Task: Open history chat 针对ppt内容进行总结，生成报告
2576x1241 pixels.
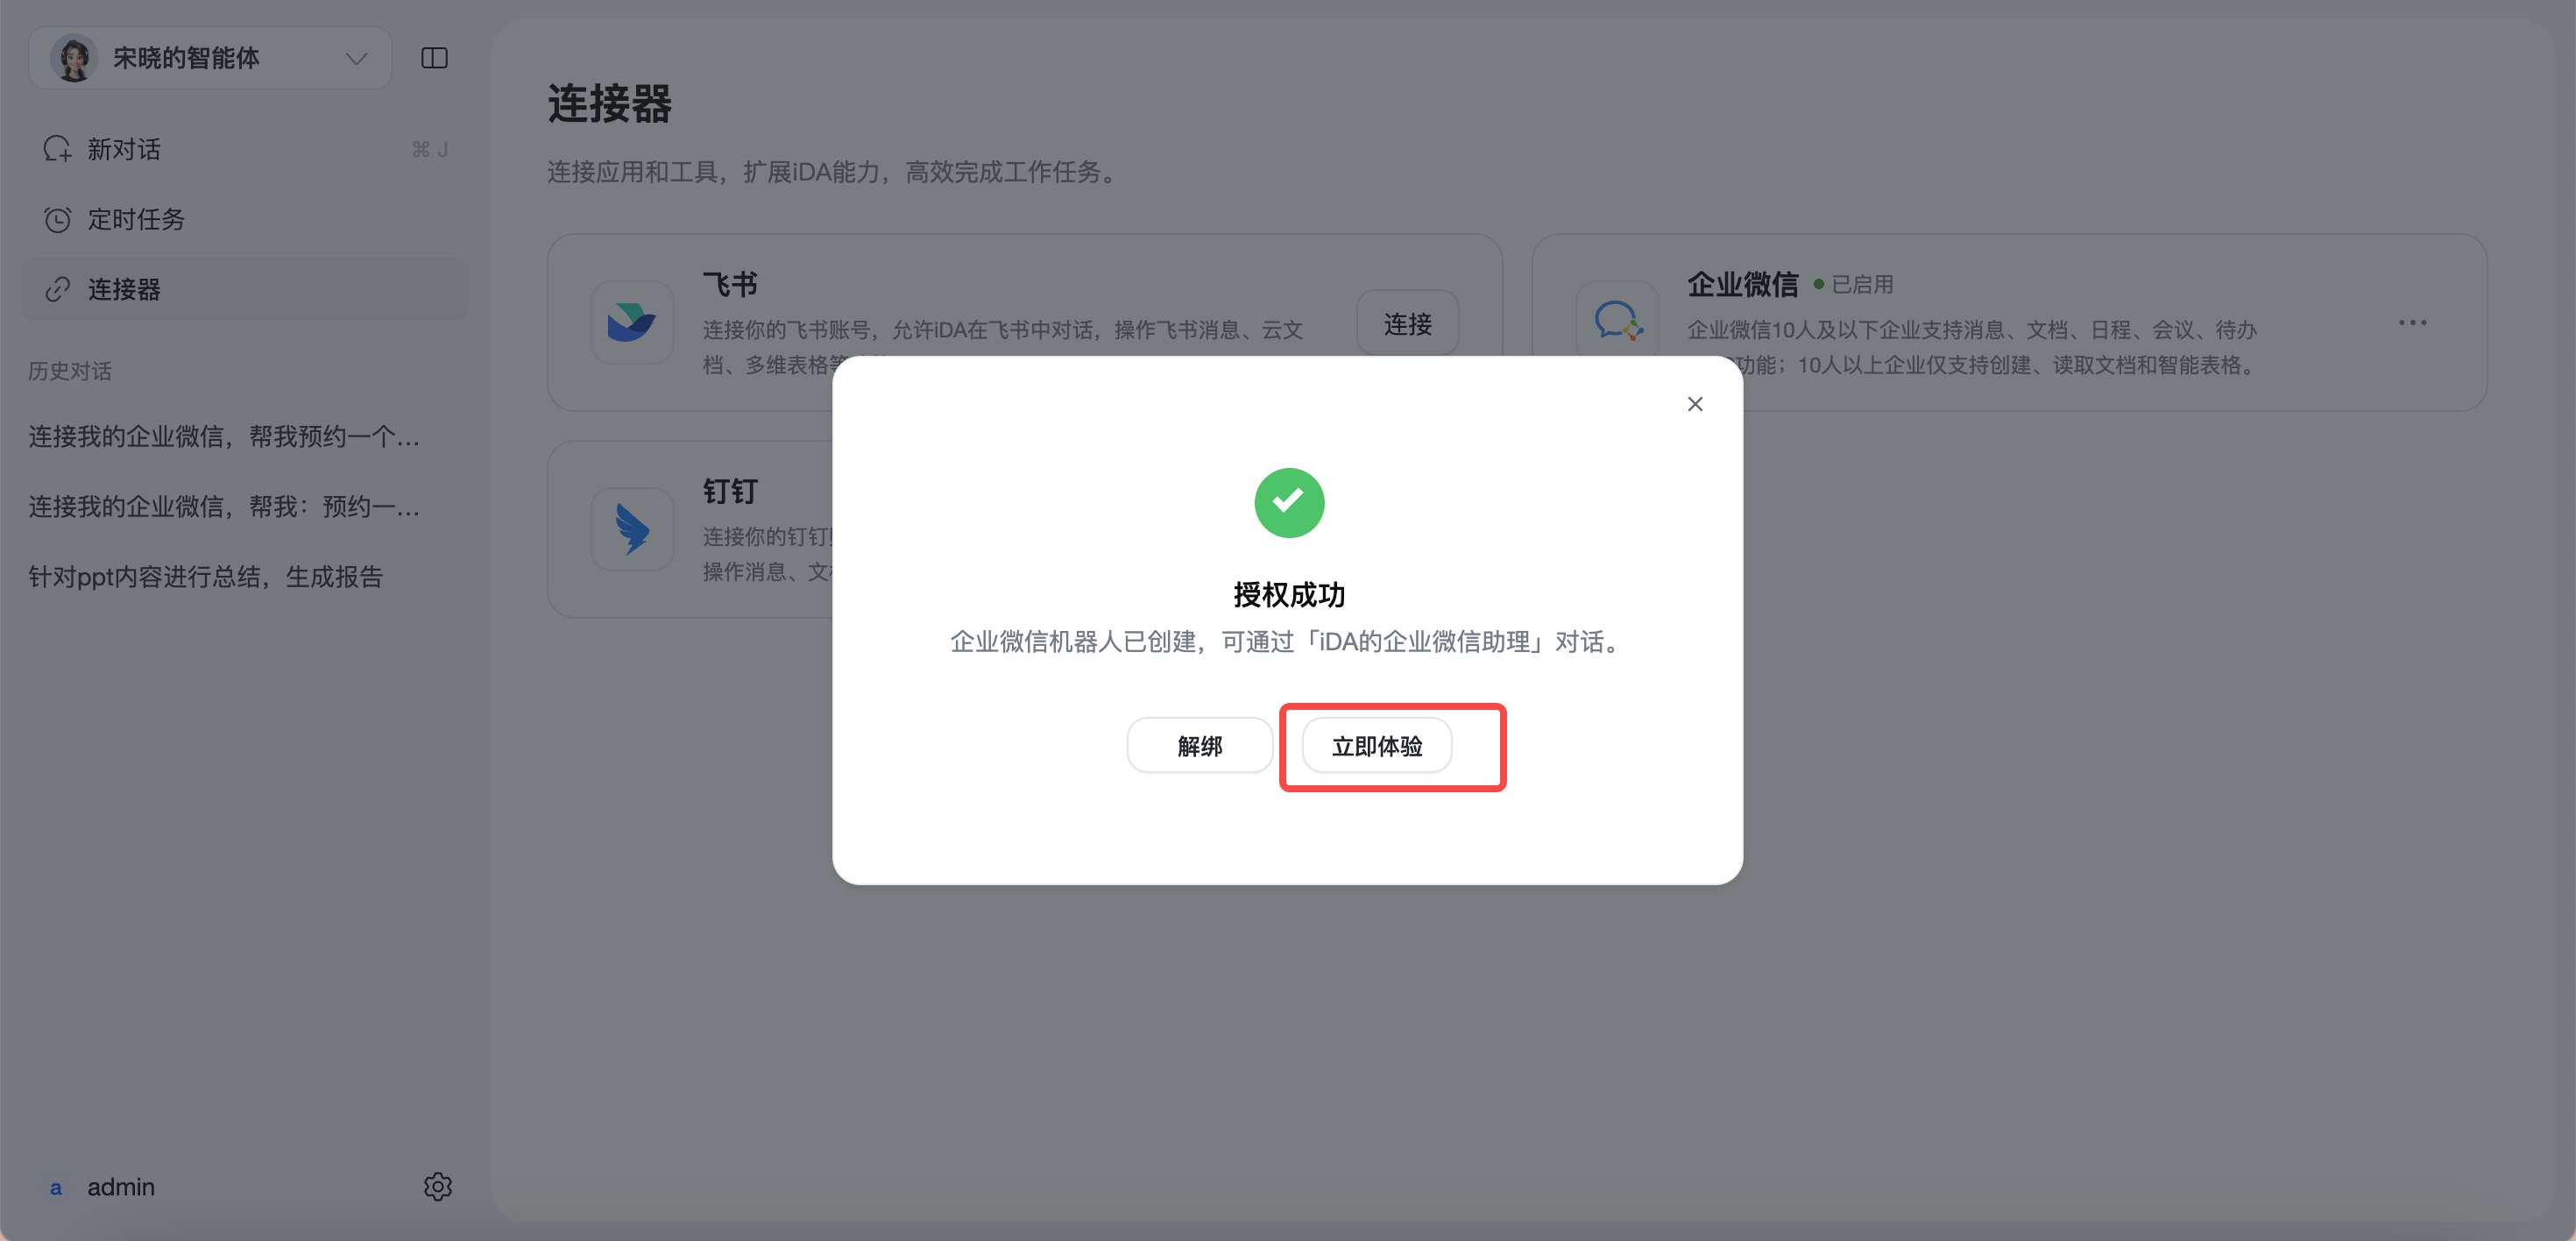Action: point(205,577)
